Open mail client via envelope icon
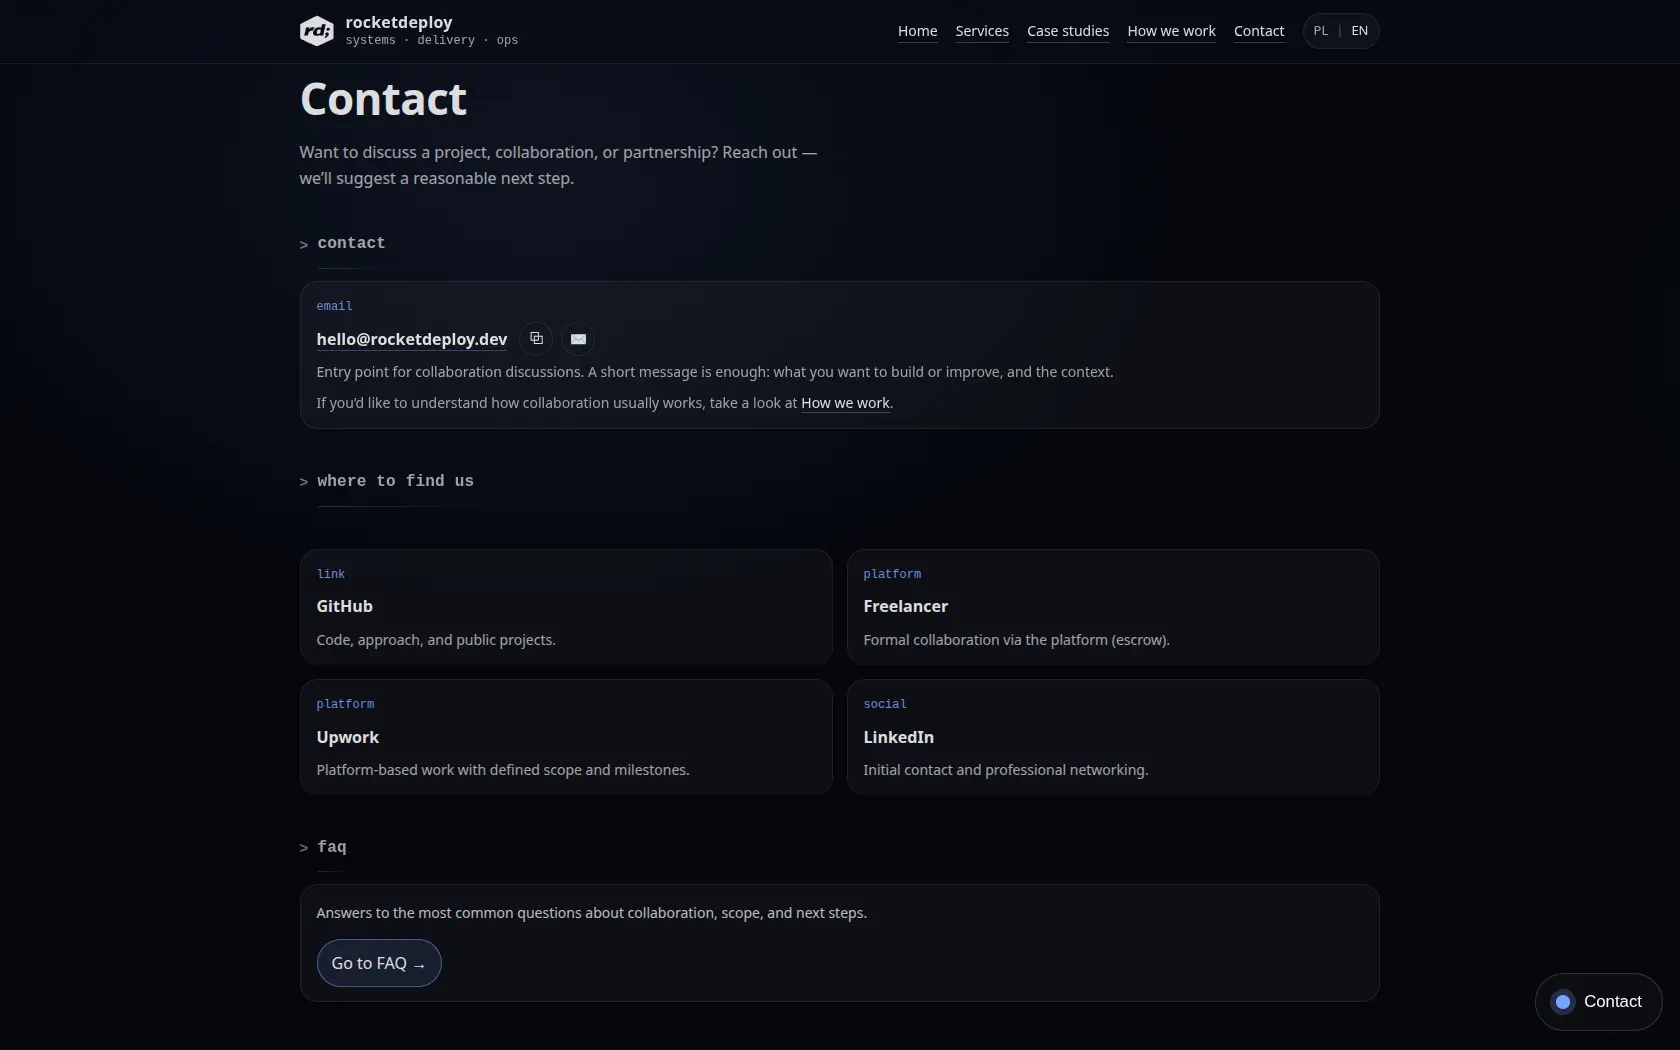The height and width of the screenshot is (1050, 1680). tap(578, 339)
